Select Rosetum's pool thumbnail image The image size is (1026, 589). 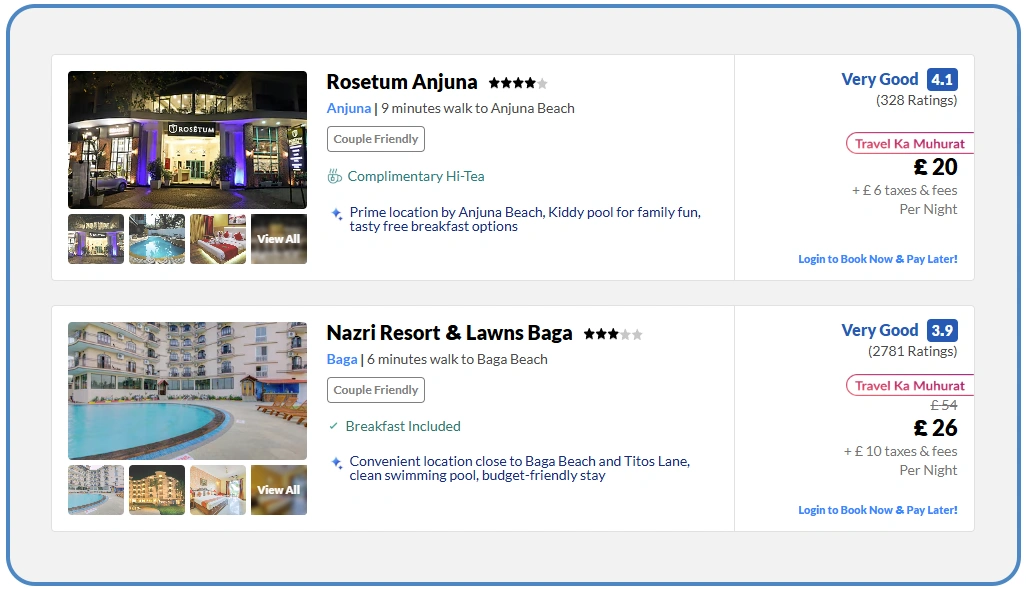click(x=157, y=239)
